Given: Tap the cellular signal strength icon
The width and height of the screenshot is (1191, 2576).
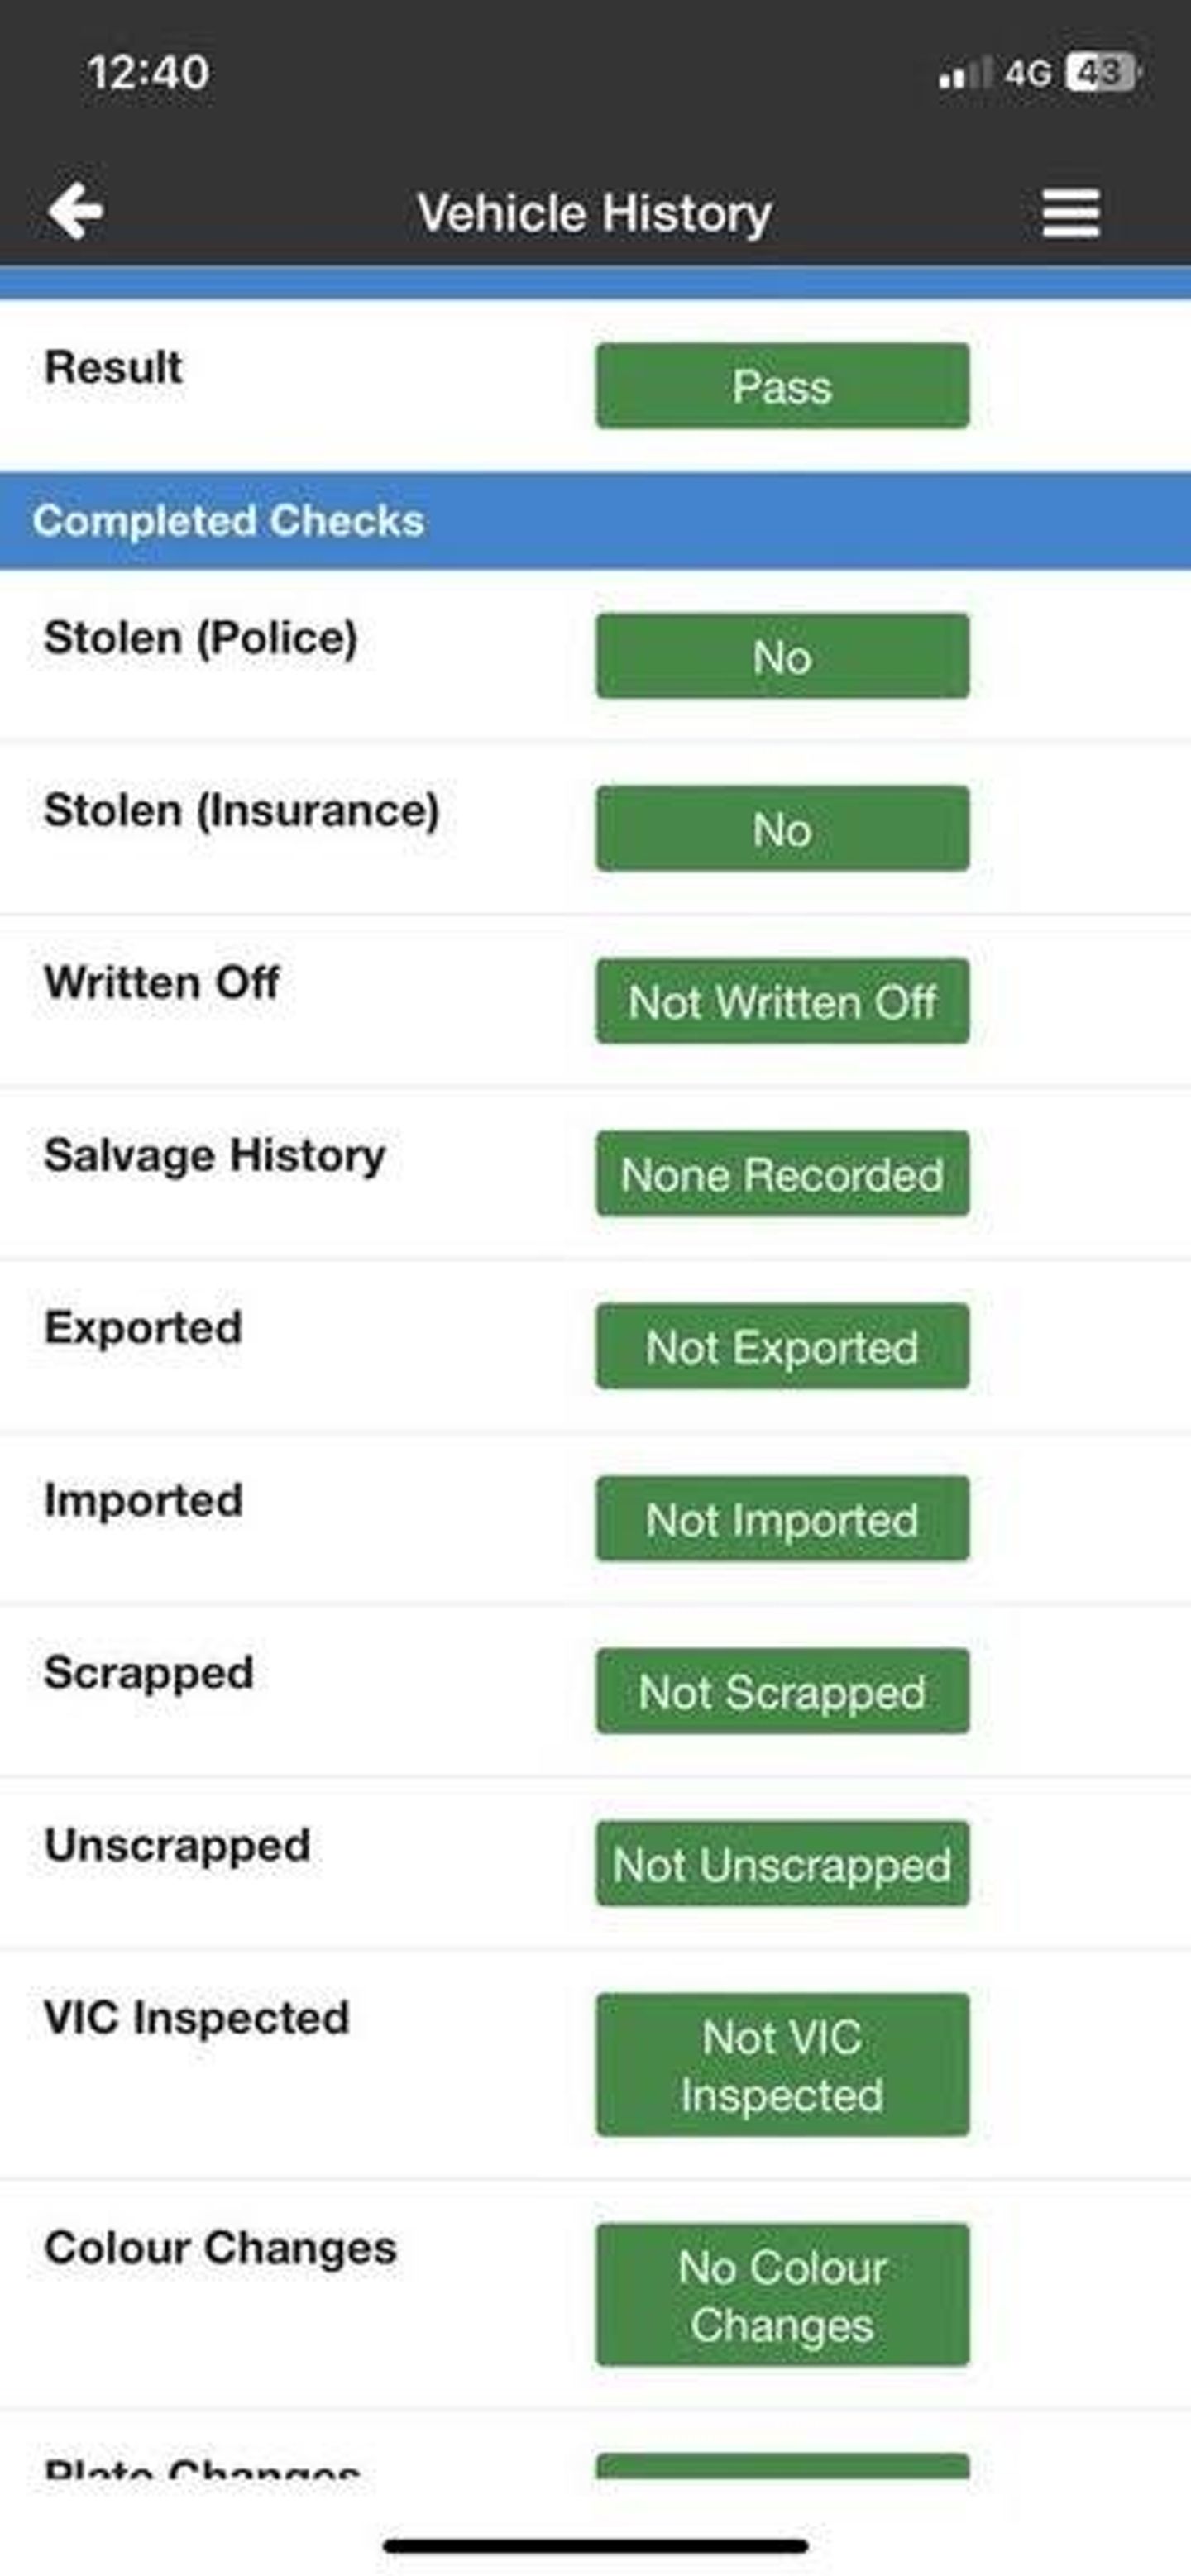Looking at the screenshot, I should (x=964, y=73).
